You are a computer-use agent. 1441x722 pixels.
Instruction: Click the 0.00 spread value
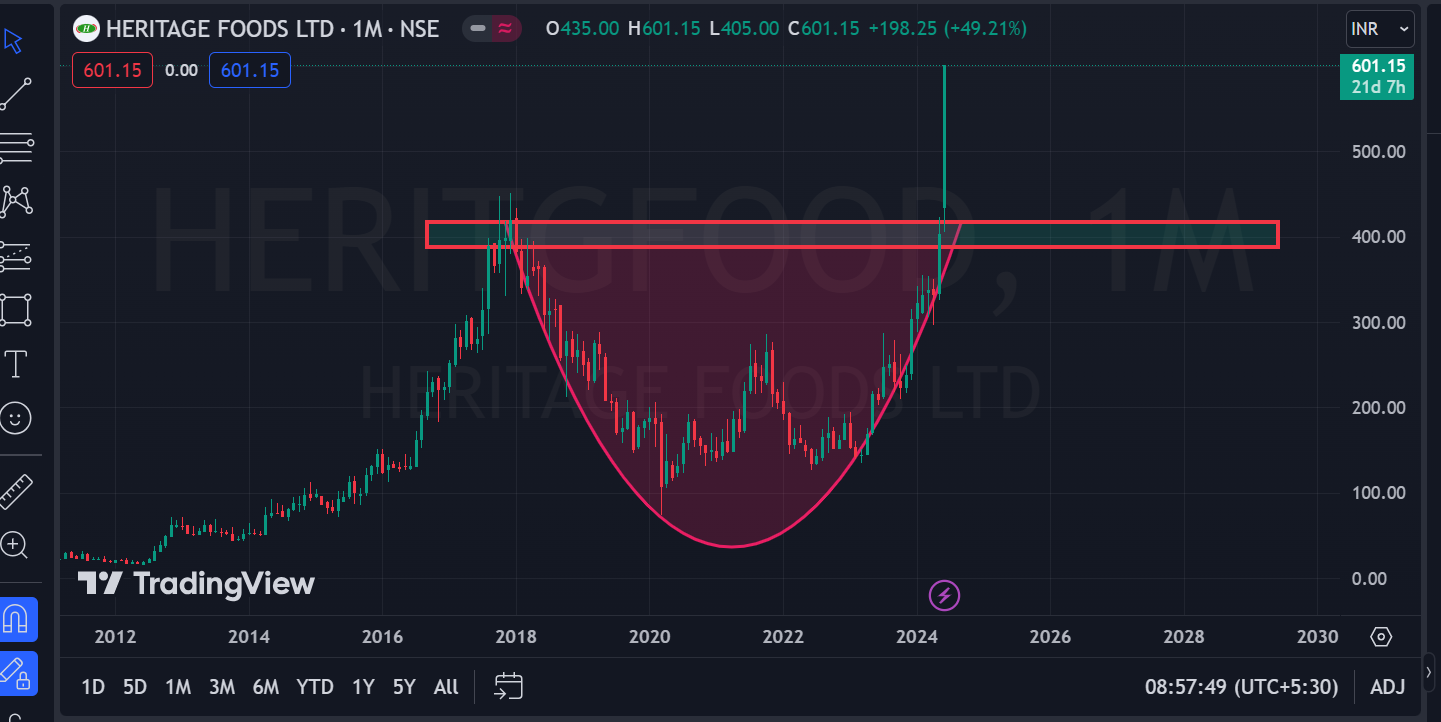coord(181,70)
